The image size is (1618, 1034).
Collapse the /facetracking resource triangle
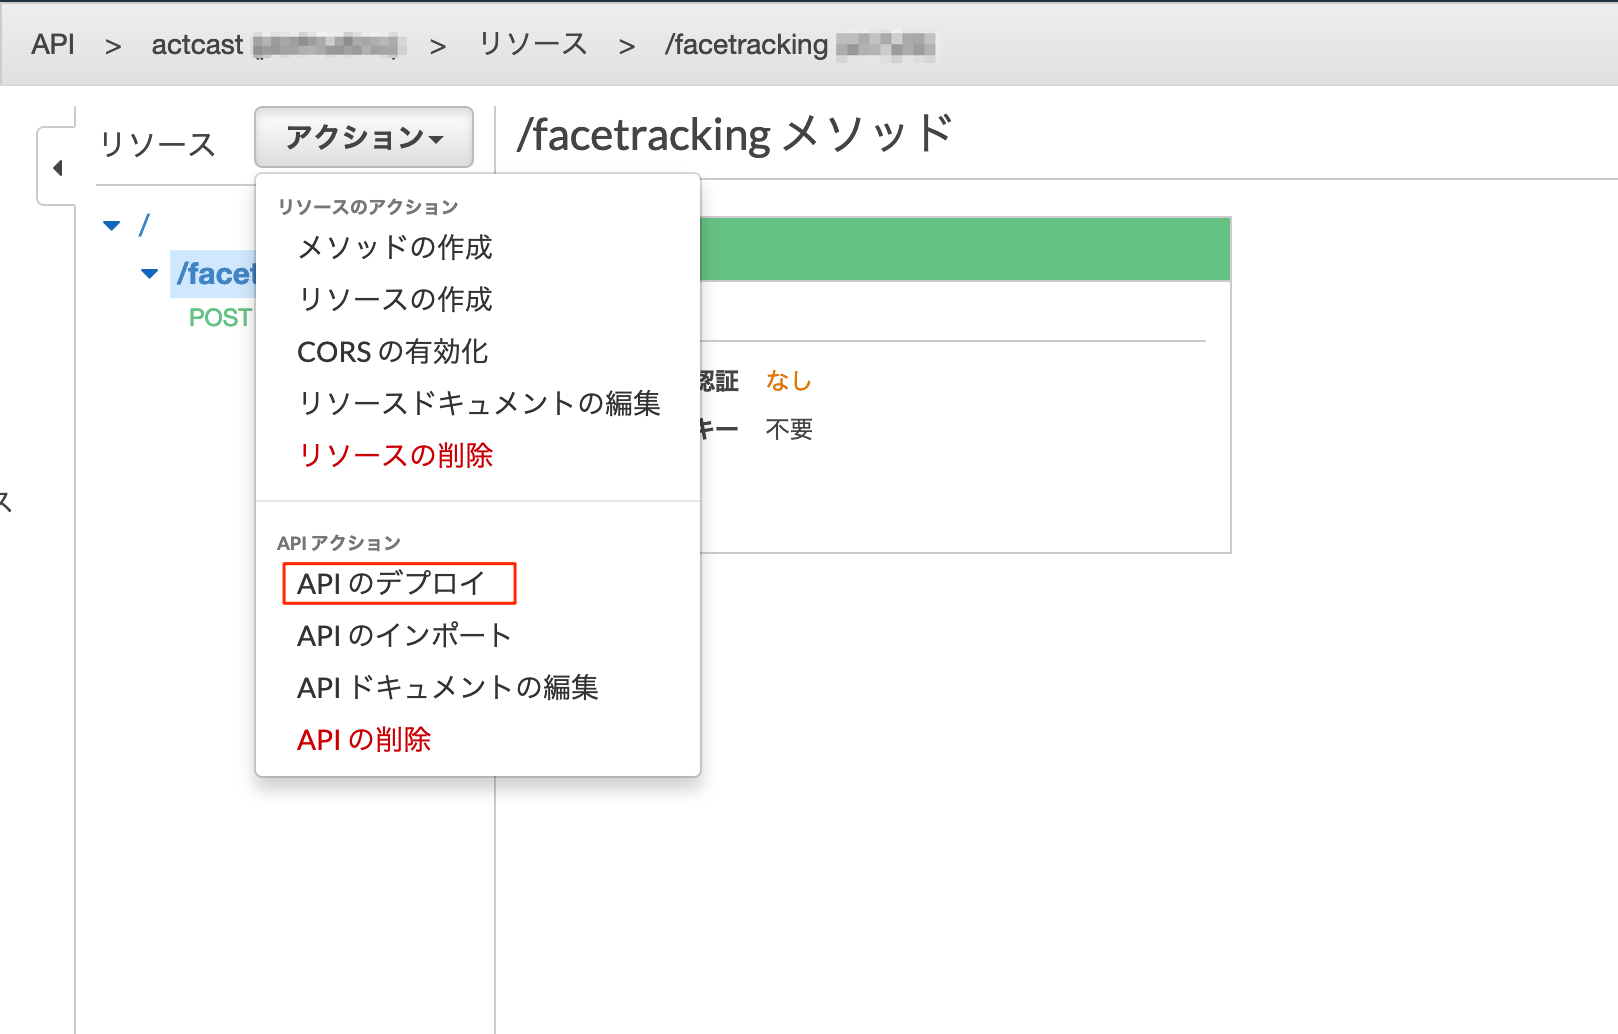pos(150,273)
